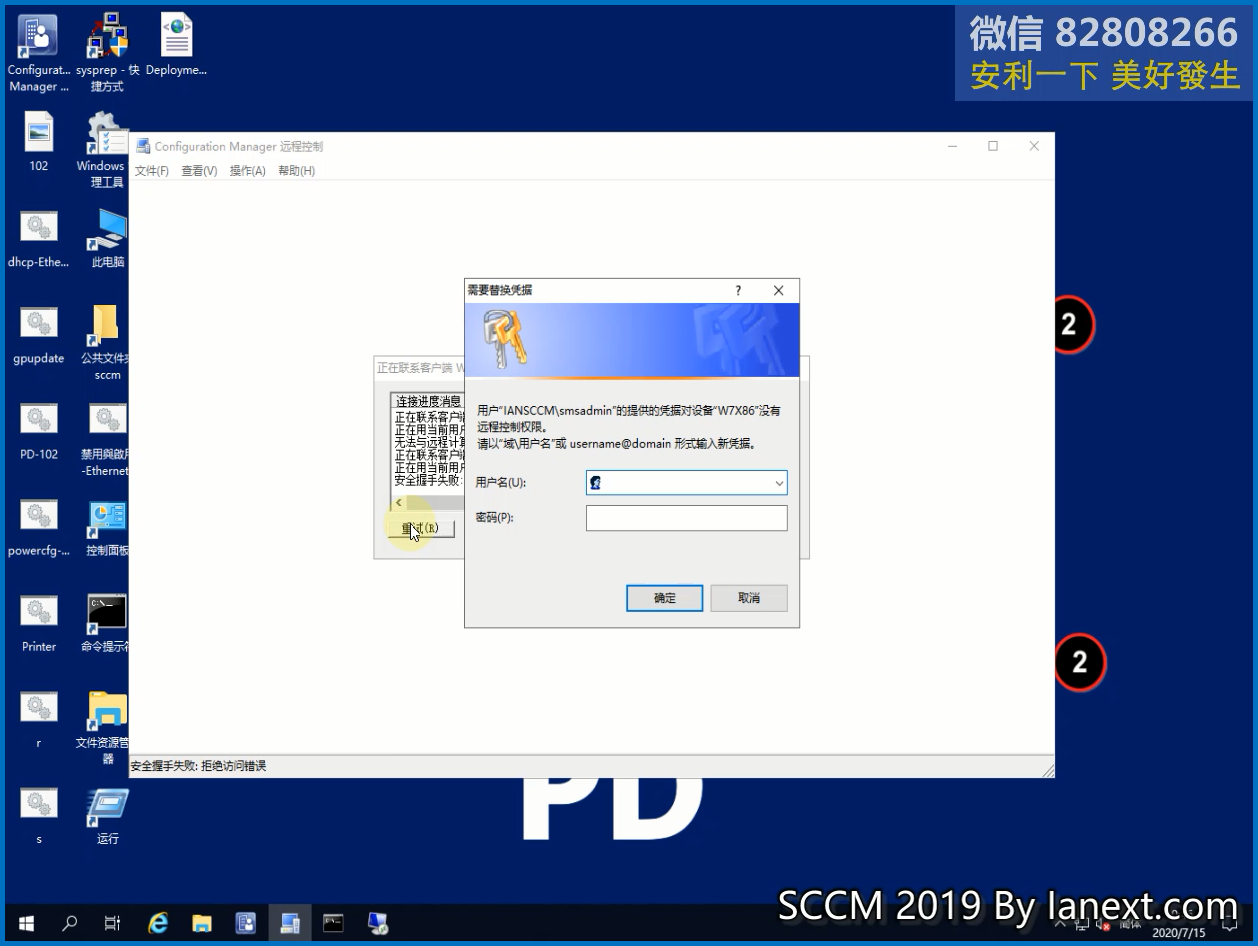Launch Internet Explorer from the taskbar
This screenshot has width=1258, height=946.
tap(158, 923)
